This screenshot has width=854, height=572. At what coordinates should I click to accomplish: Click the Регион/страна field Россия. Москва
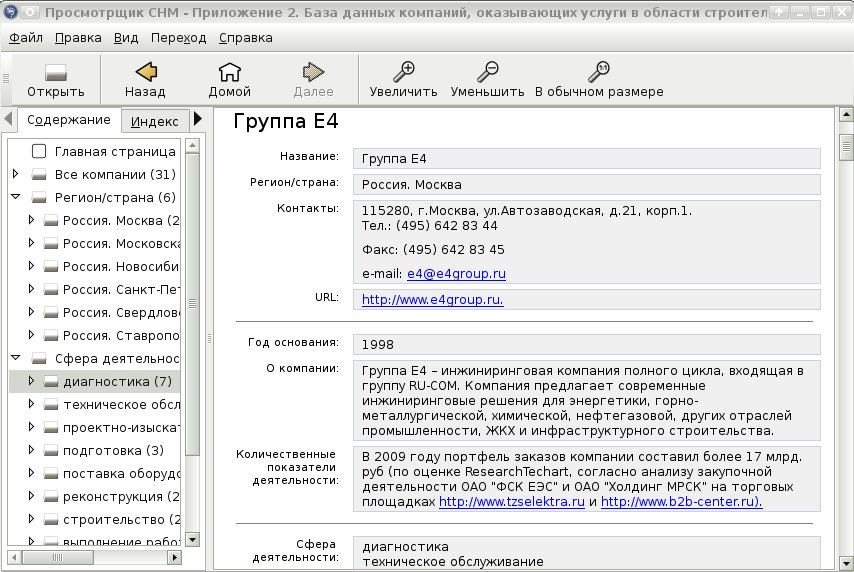[587, 185]
